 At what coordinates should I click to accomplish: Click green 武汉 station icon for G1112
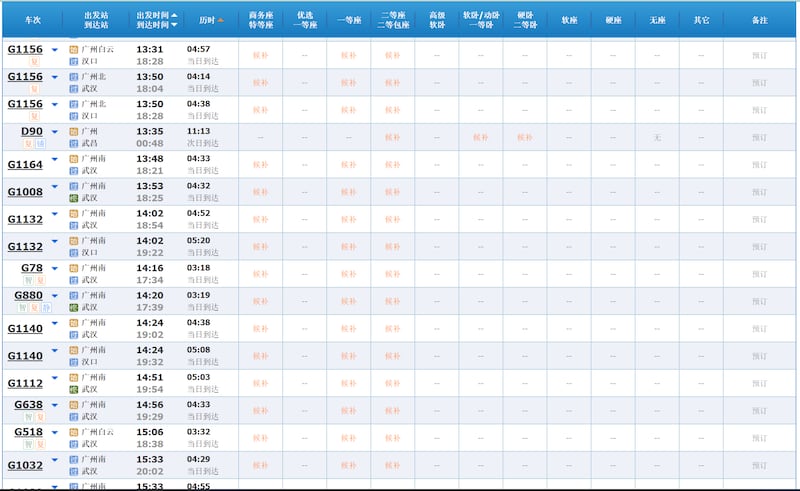pyautogui.click(x=74, y=389)
